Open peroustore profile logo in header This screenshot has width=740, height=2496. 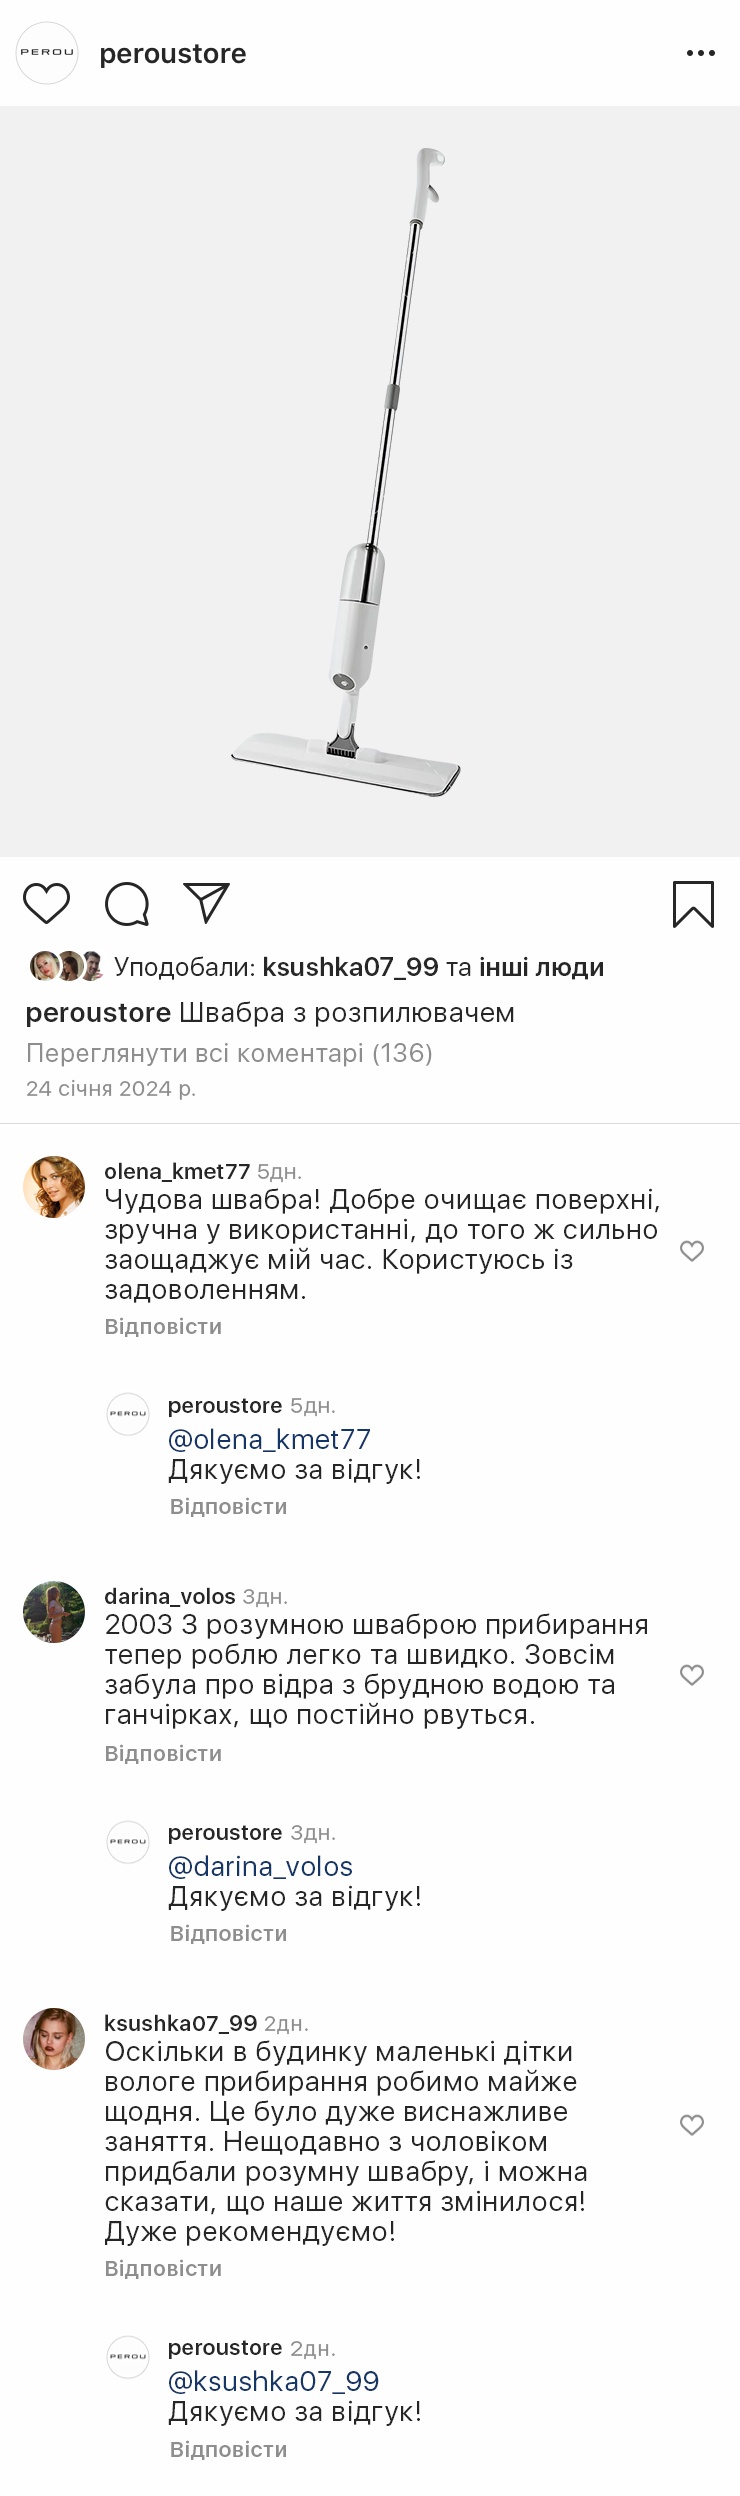[x=47, y=53]
